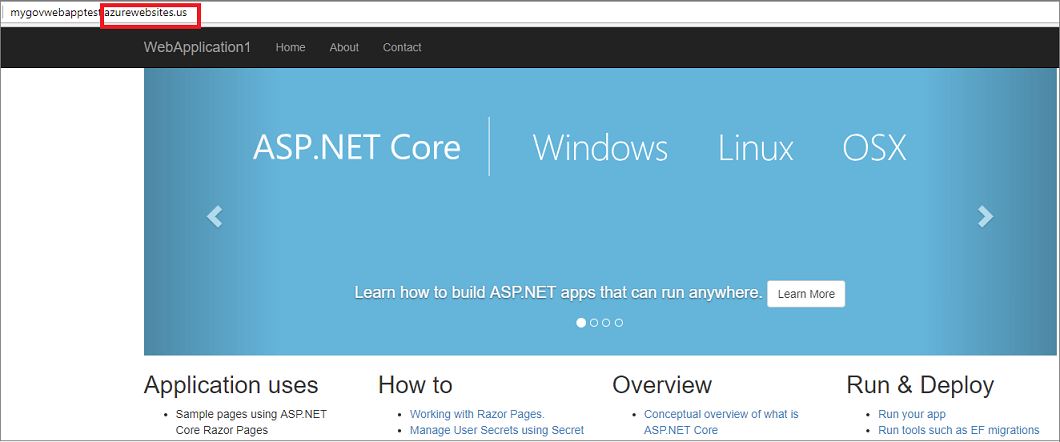Image resolution: width=1060 pixels, height=442 pixels.
Task: Click the next slide right arrow
Action: [985, 216]
